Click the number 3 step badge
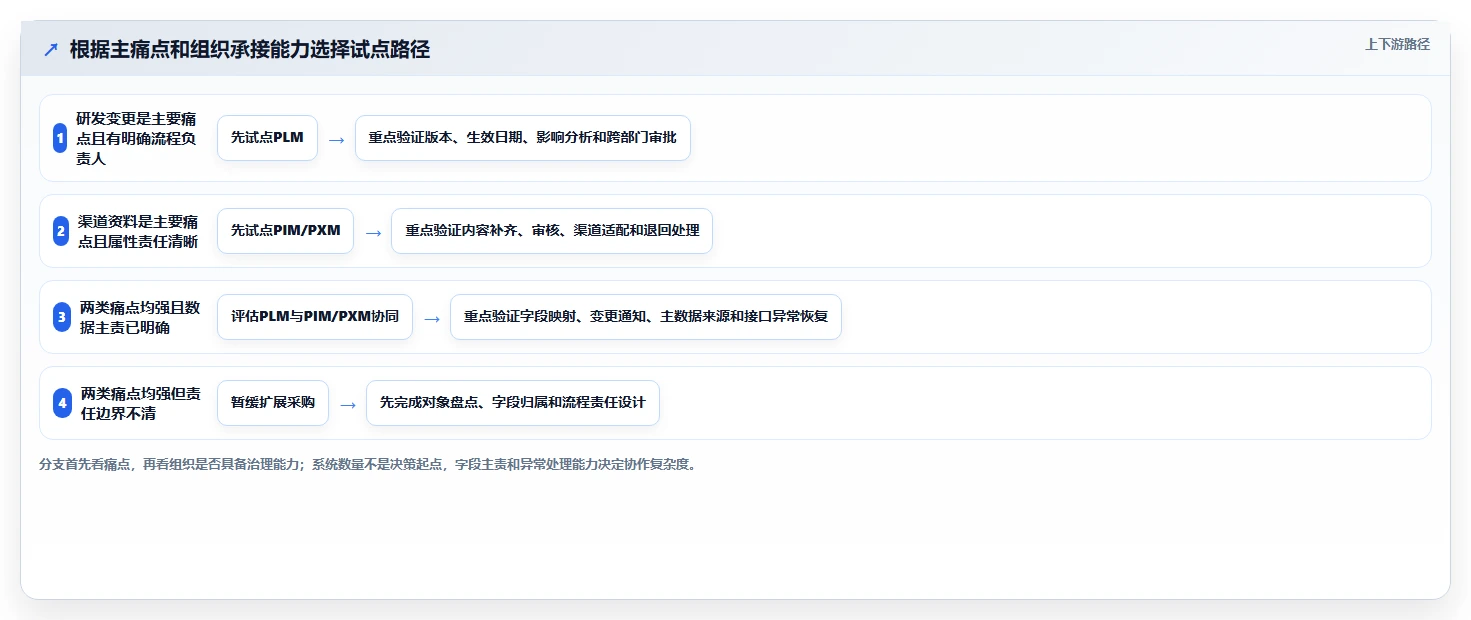This screenshot has height=620, width=1471. (62, 317)
